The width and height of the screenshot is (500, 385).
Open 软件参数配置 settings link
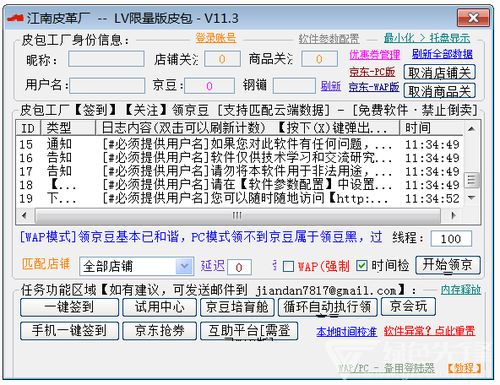tap(329, 39)
